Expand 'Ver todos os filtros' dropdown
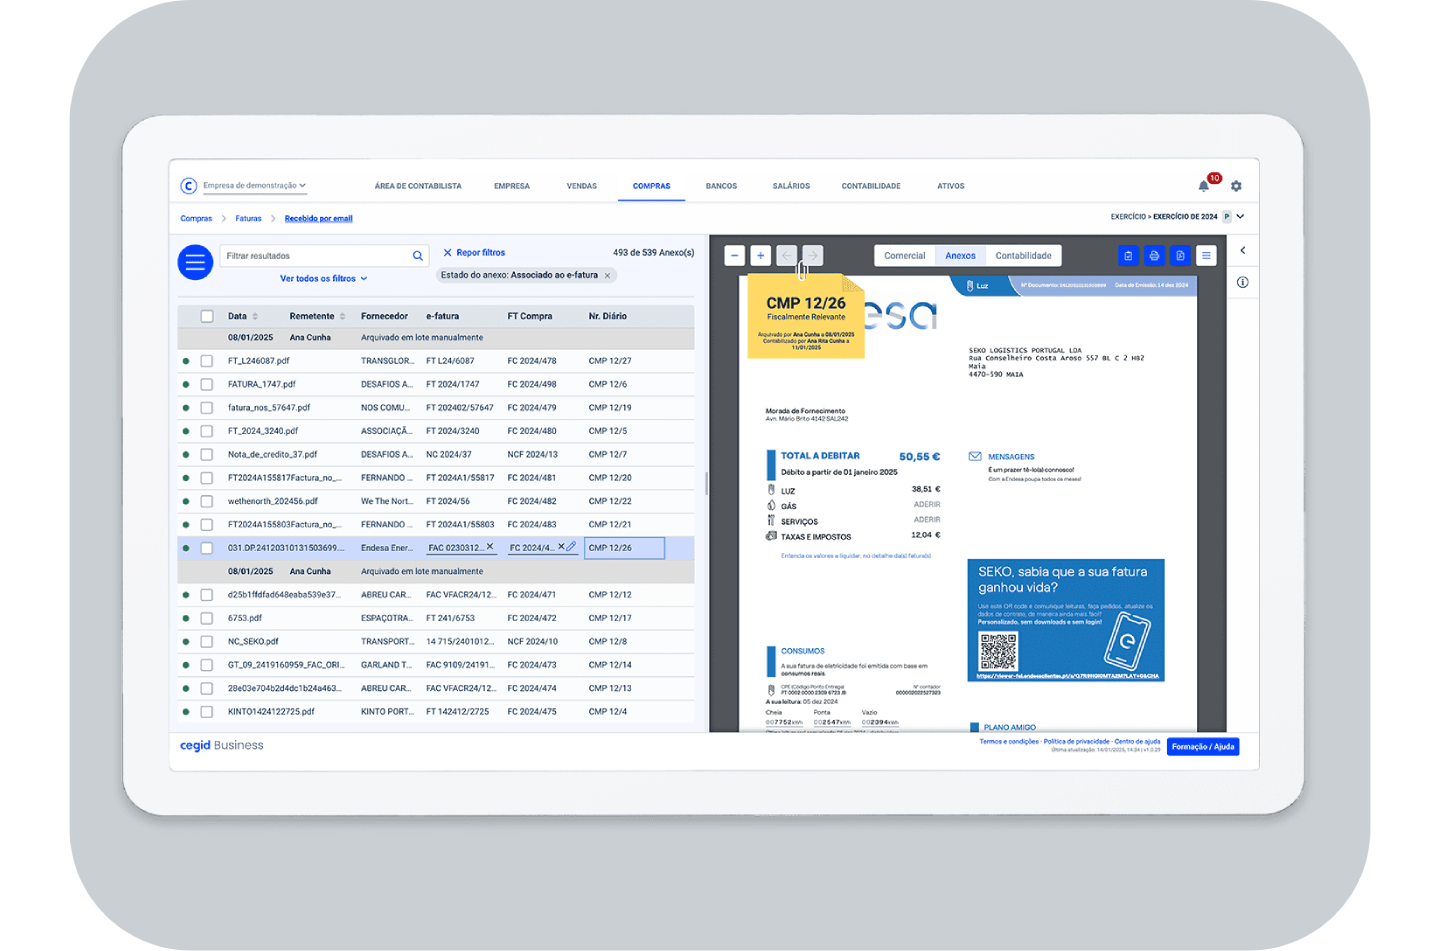 [323, 279]
